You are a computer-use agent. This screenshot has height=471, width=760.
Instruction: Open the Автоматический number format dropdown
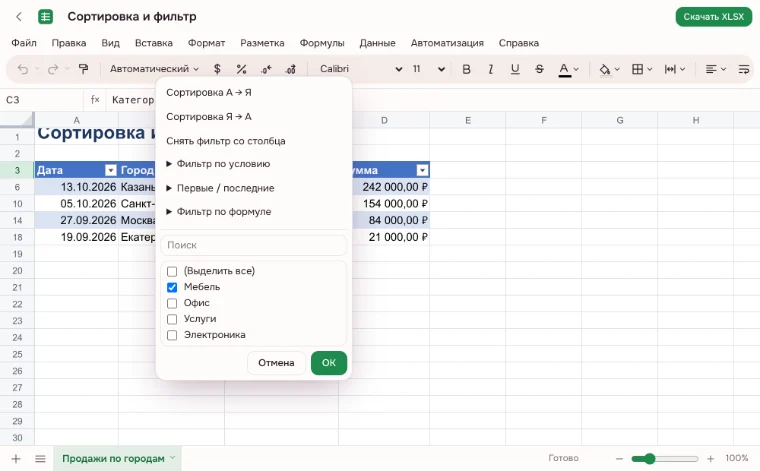(x=154, y=69)
